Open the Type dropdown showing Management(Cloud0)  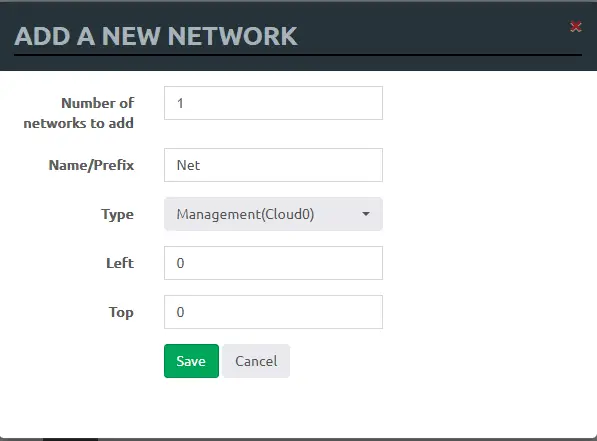[273, 214]
